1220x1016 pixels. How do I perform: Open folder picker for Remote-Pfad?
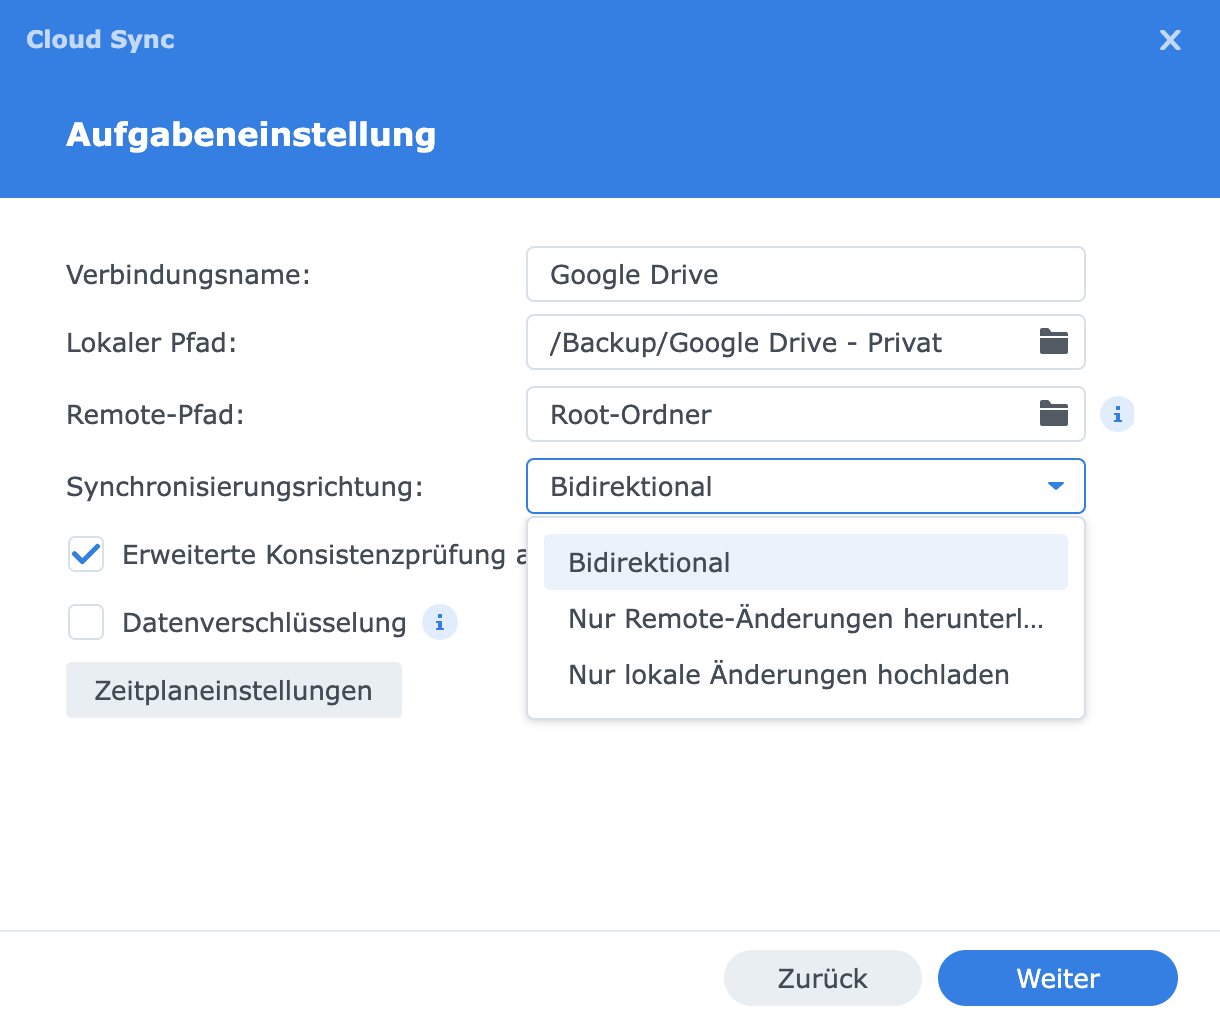click(1053, 414)
